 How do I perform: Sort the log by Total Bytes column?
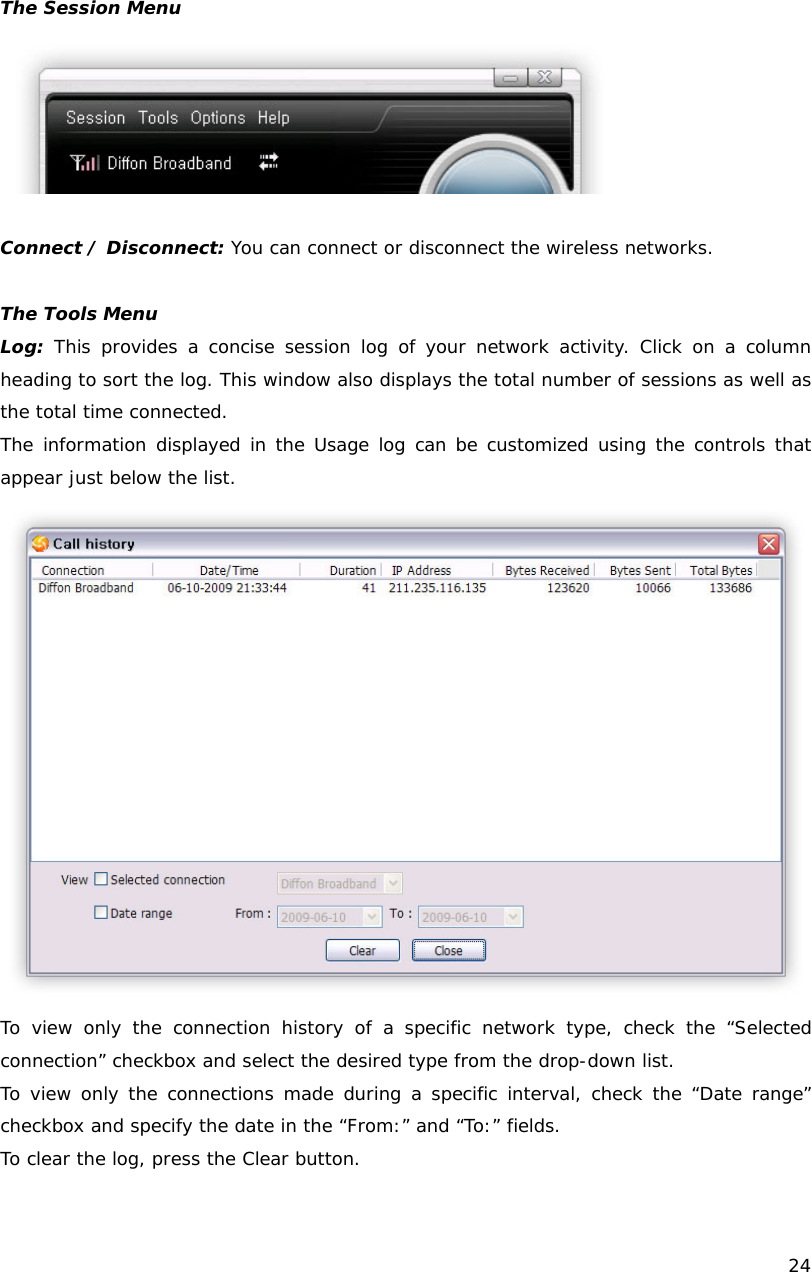pyautogui.click(x=719, y=570)
